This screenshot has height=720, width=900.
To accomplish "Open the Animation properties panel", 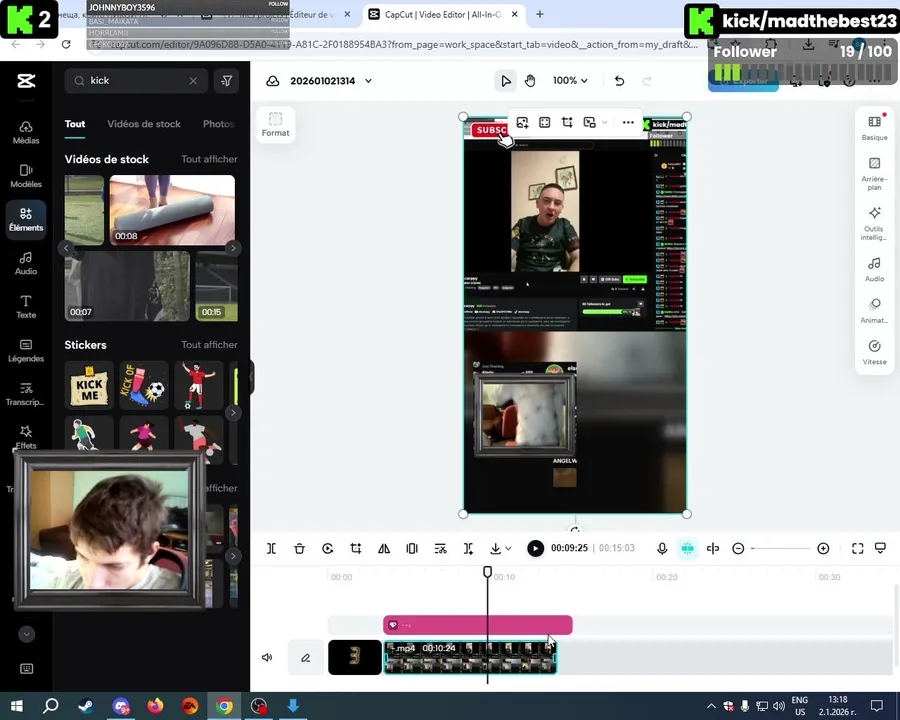I will (x=874, y=311).
